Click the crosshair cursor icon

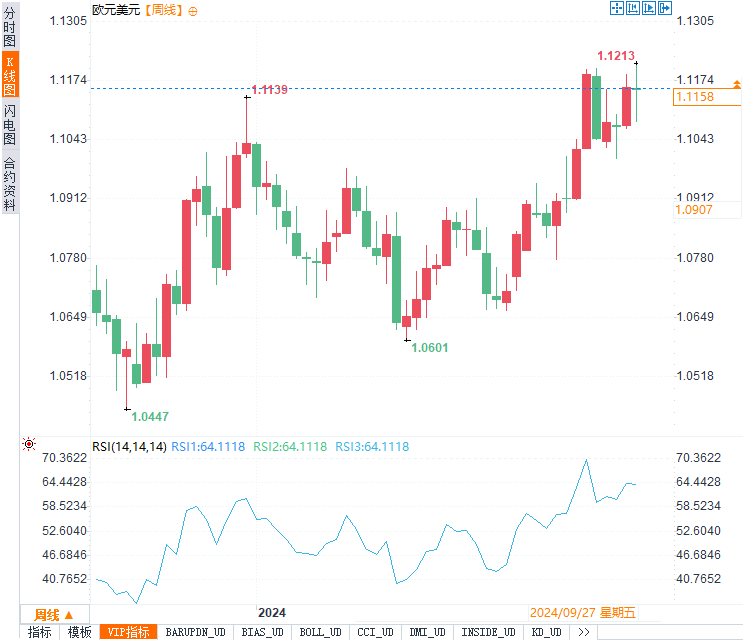tap(617, 8)
